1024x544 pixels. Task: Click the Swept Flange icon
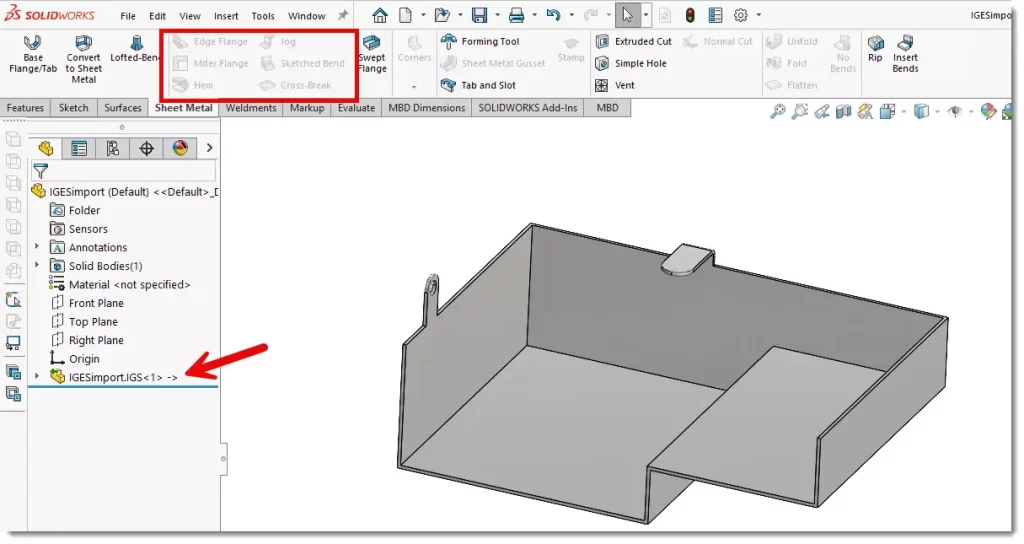(372, 53)
